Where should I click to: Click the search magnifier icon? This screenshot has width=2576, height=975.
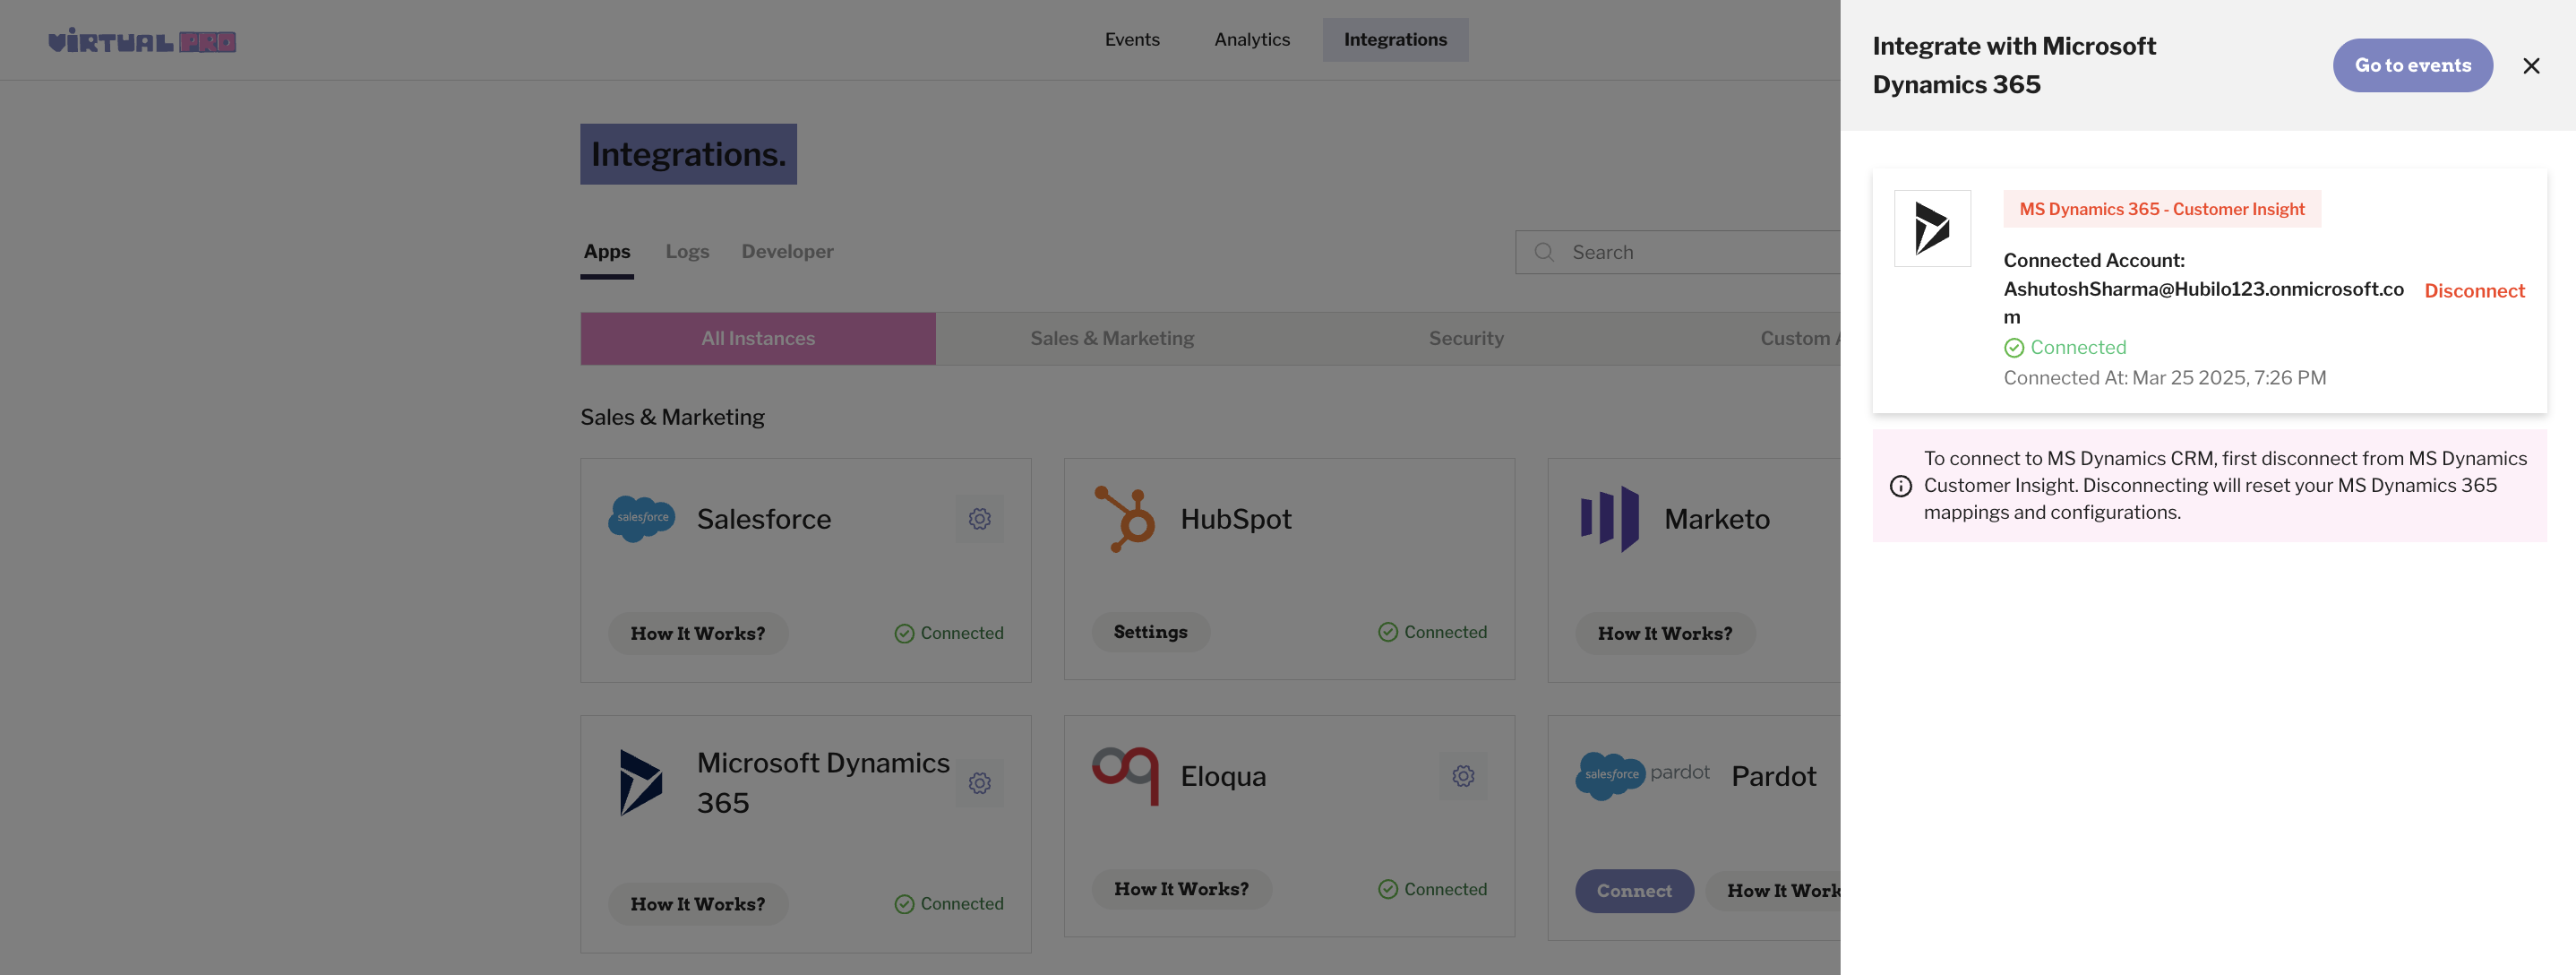click(x=1544, y=252)
